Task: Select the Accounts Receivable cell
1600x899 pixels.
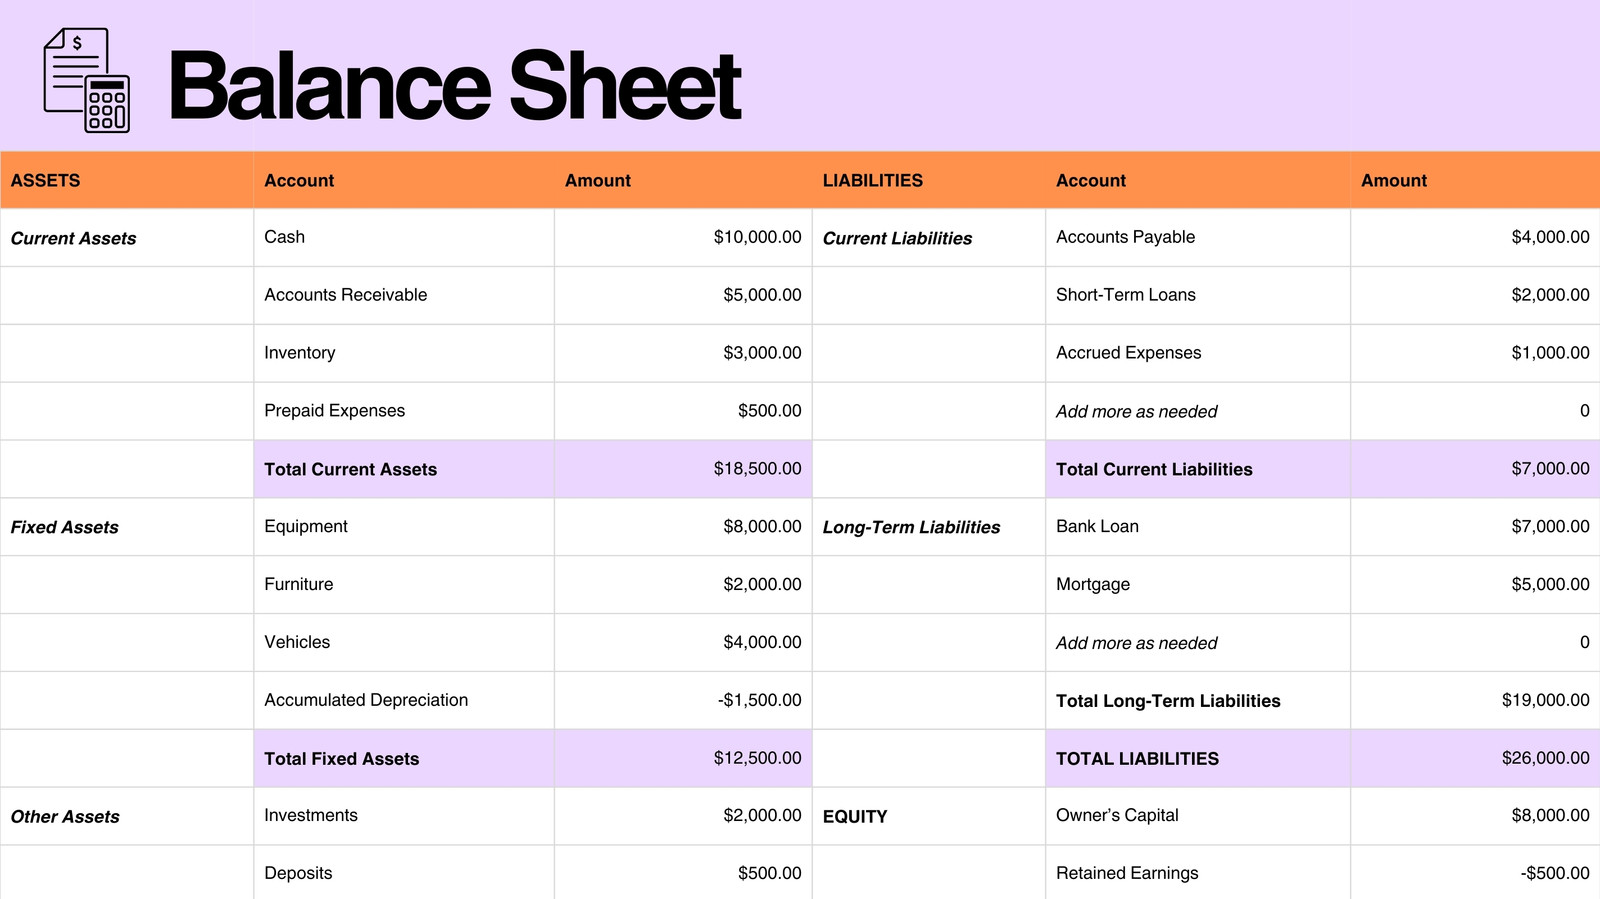Action: [404, 295]
